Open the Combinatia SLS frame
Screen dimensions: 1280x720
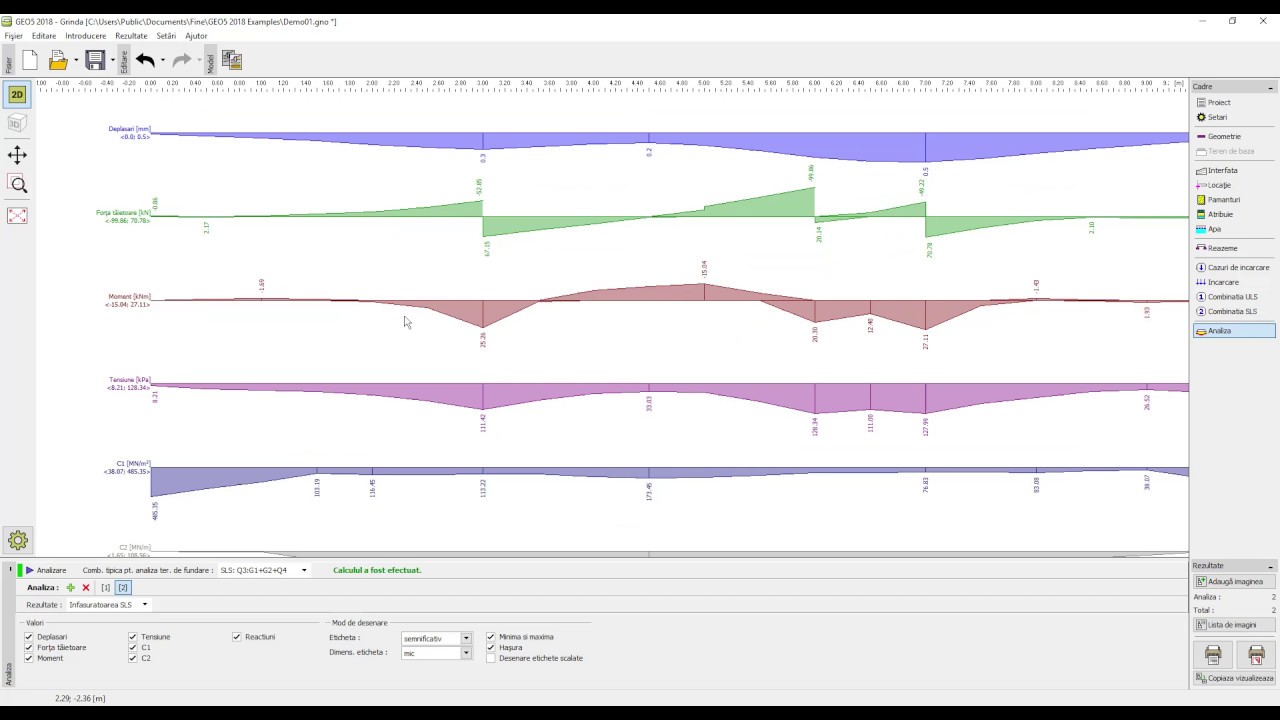pos(1234,311)
